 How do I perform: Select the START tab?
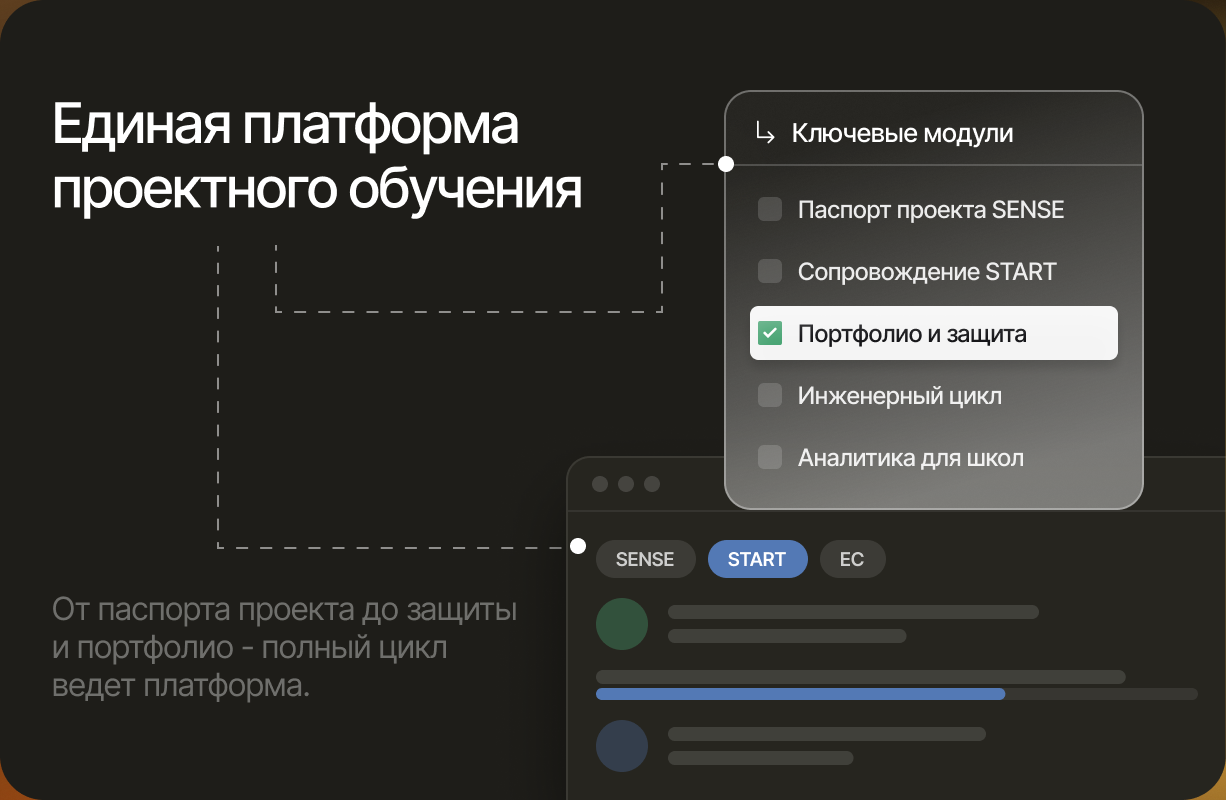(757, 559)
